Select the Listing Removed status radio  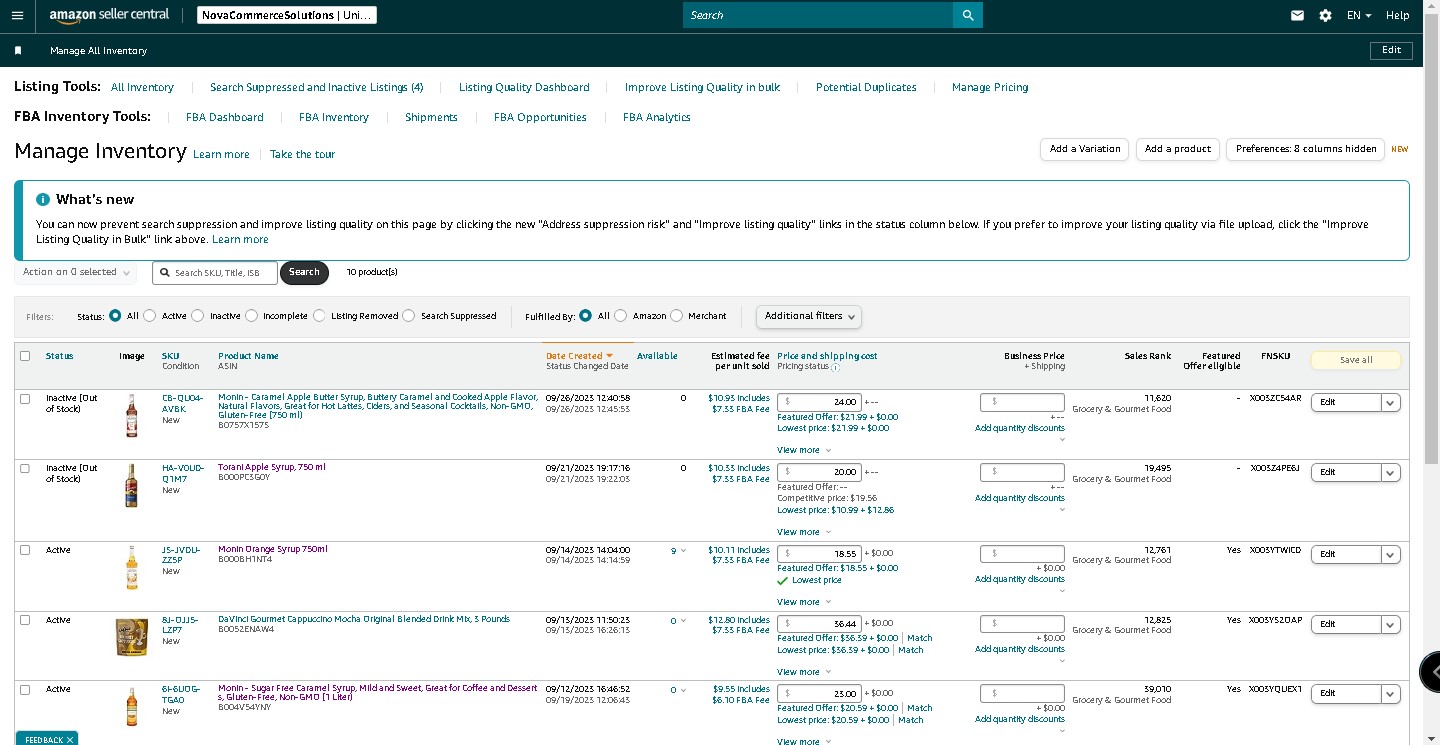click(x=319, y=316)
